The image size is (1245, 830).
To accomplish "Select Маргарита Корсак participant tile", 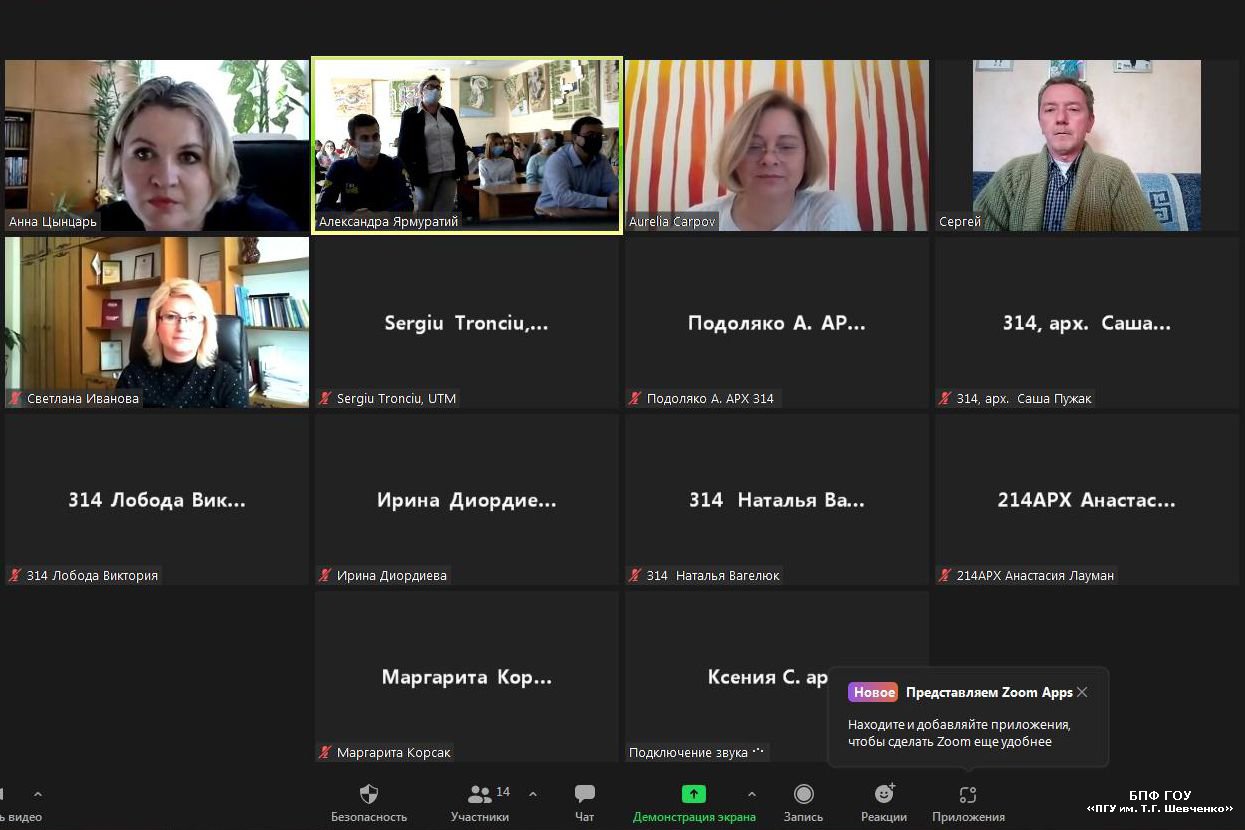I will point(467,676).
